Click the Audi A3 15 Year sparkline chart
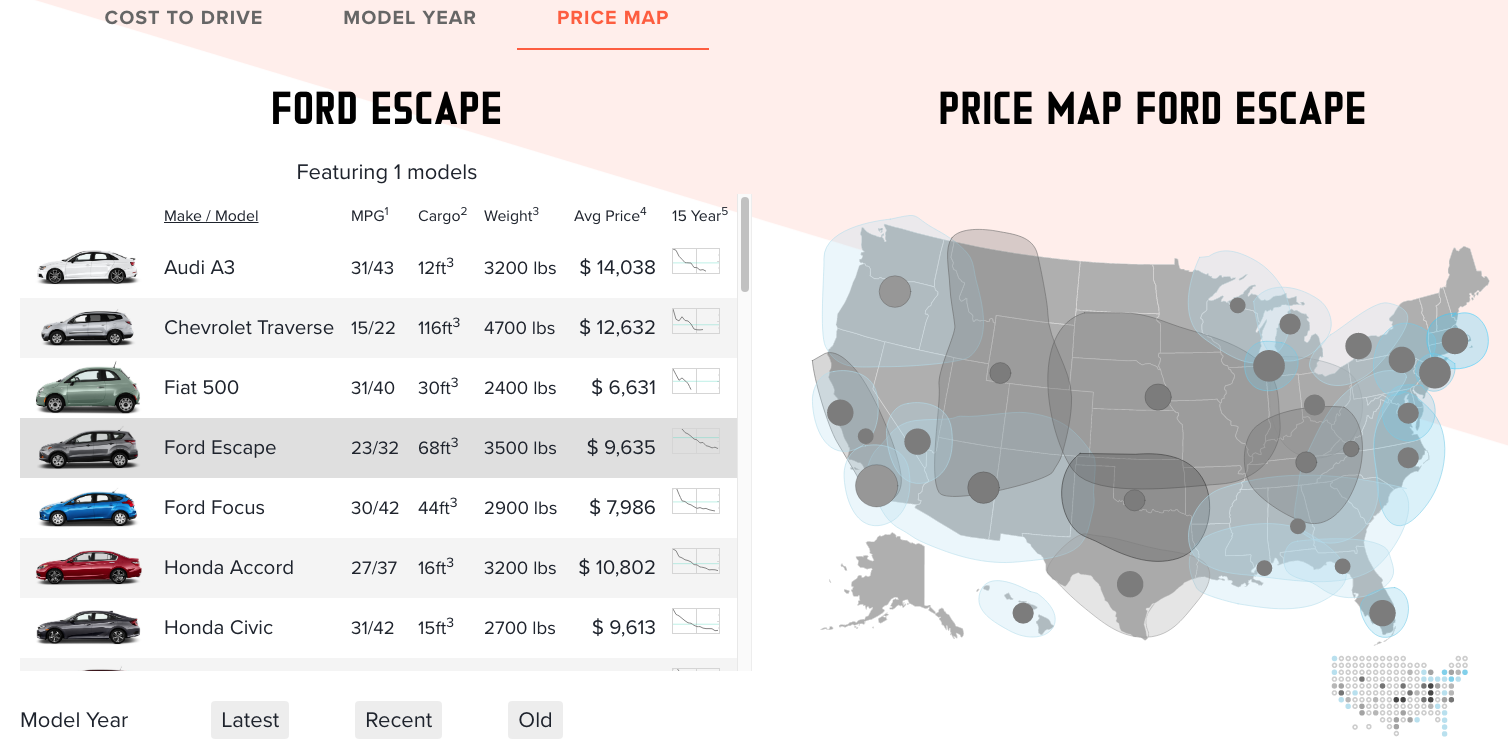Viewport: 1508px width, 752px height. [695, 261]
